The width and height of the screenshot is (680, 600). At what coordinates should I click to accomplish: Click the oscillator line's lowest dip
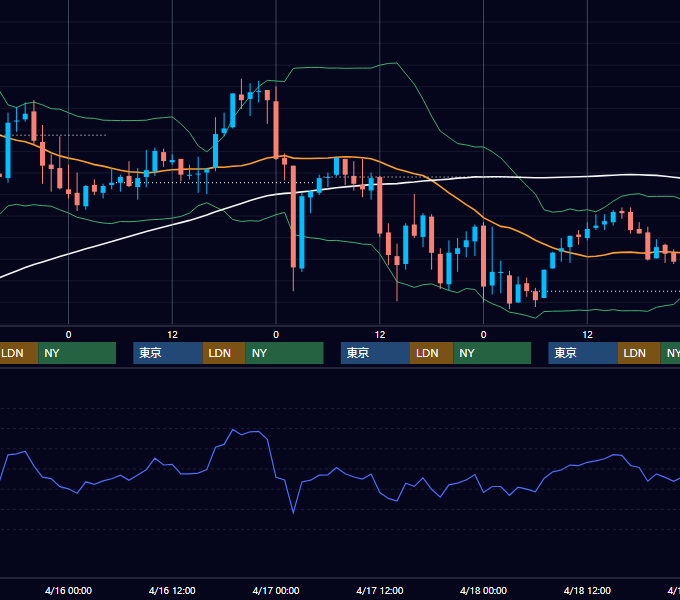click(293, 513)
